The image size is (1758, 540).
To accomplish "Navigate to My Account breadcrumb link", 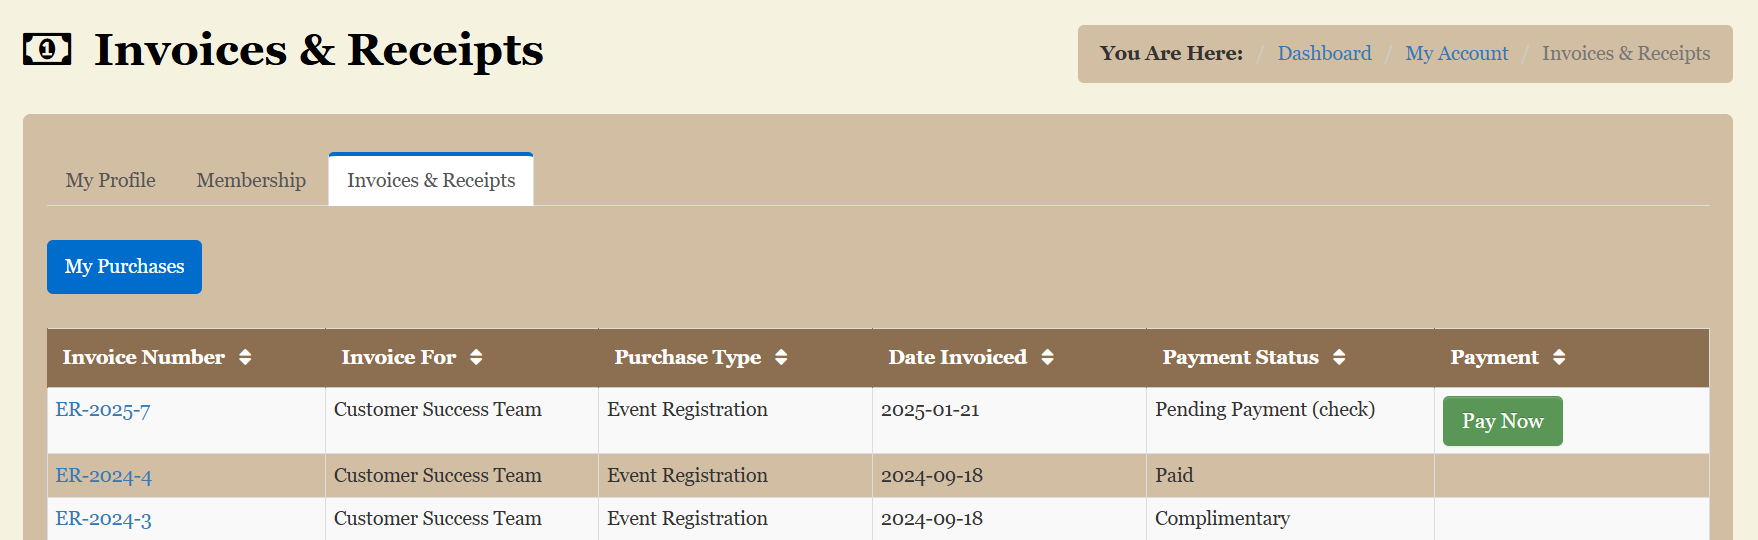I will (x=1456, y=54).
